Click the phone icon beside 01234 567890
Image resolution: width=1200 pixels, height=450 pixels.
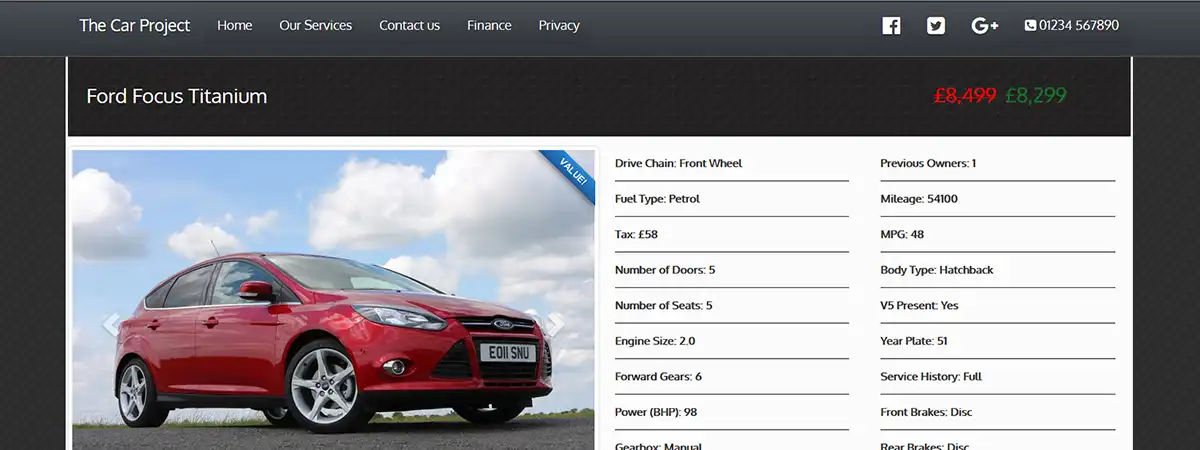pyautogui.click(x=1030, y=26)
